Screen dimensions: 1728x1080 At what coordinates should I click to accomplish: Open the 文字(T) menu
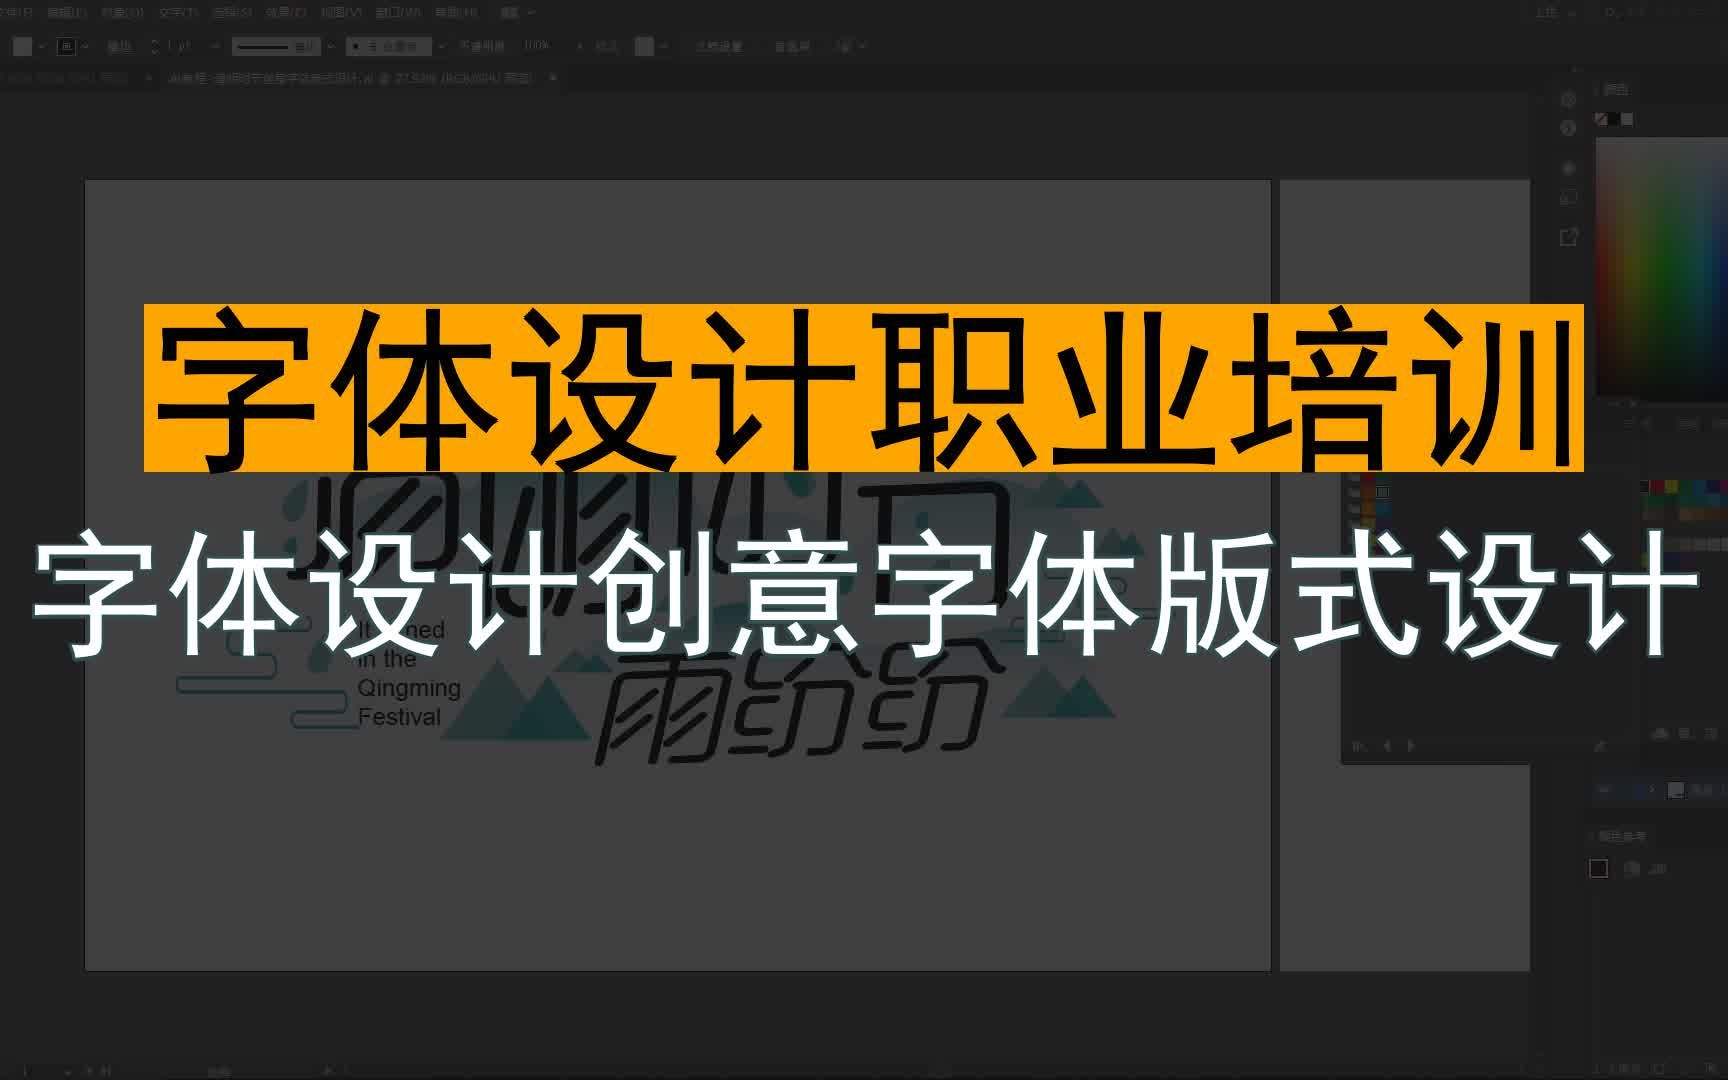(178, 13)
